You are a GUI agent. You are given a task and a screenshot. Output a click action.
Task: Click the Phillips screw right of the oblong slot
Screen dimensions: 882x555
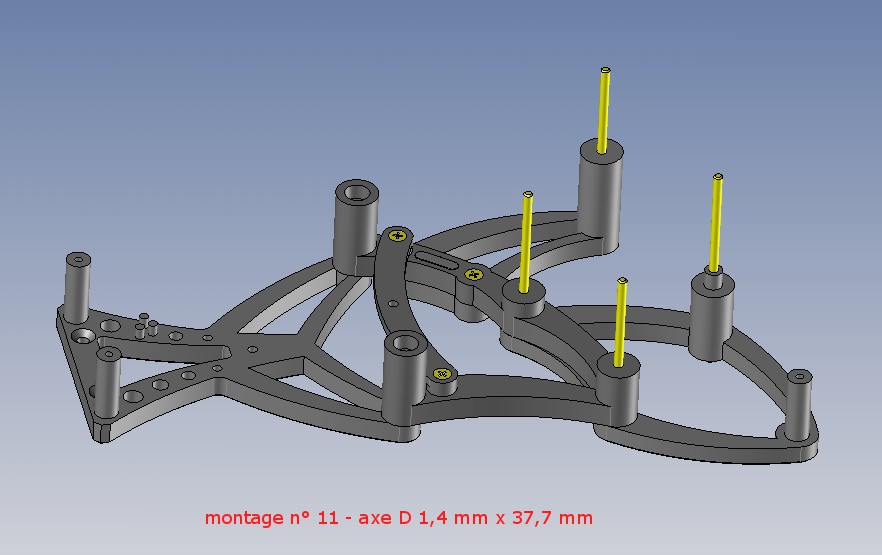[474, 274]
